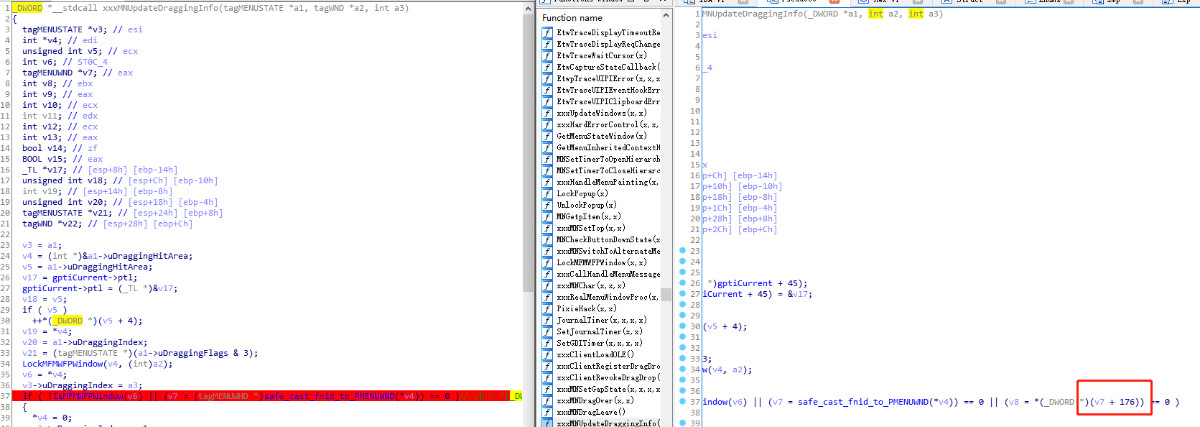1200x427 pixels.
Task: Toggle breakpoint dot at line 26
Action: (682, 282)
